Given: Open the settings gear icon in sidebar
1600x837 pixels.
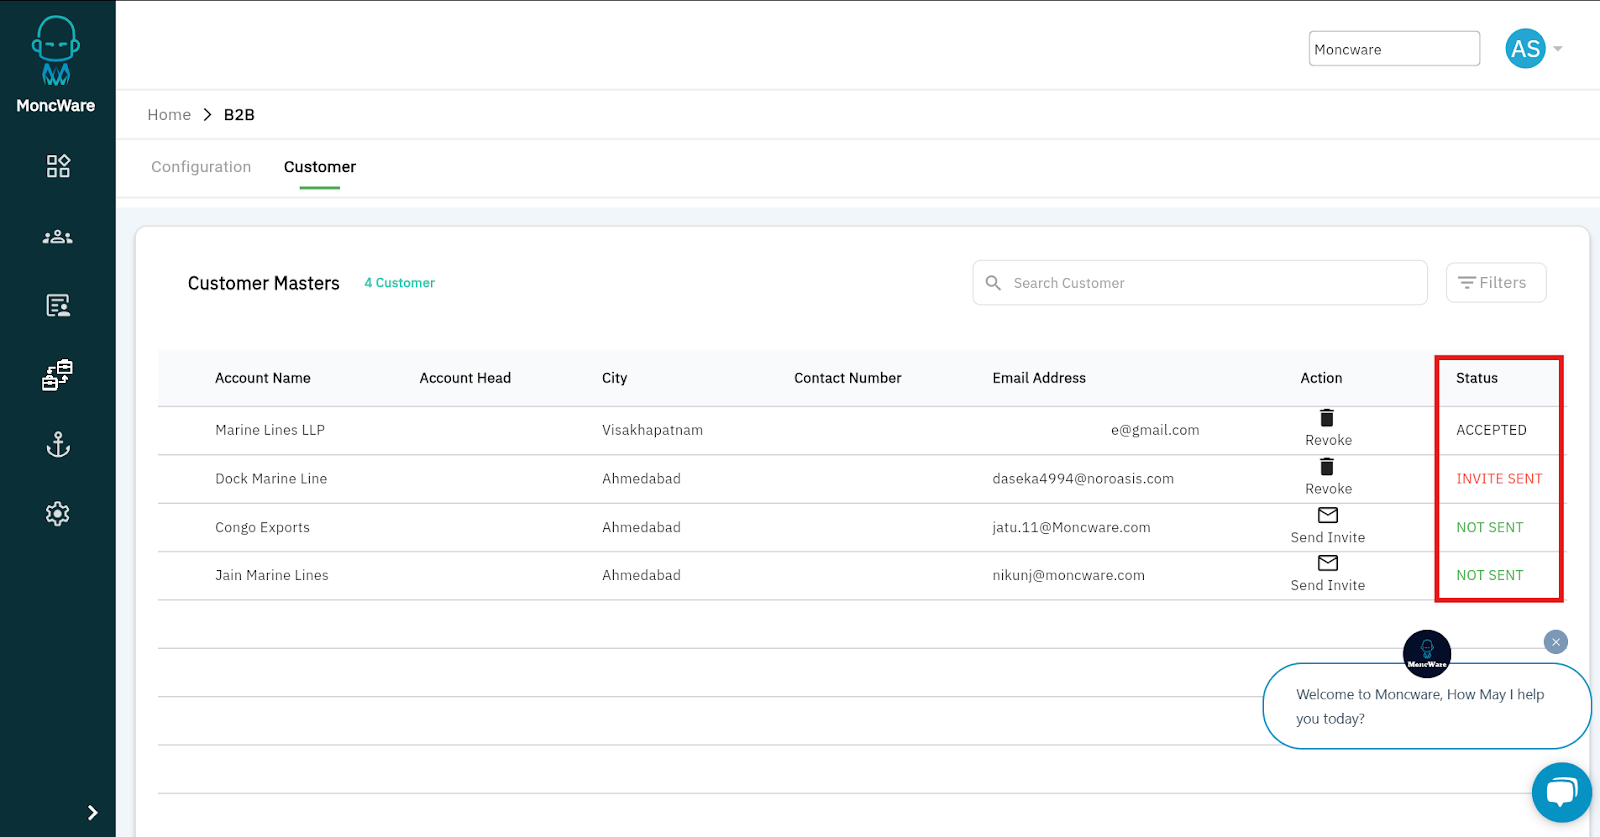Looking at the screenshot, I should pyautogui.click(x=58, y=514).
